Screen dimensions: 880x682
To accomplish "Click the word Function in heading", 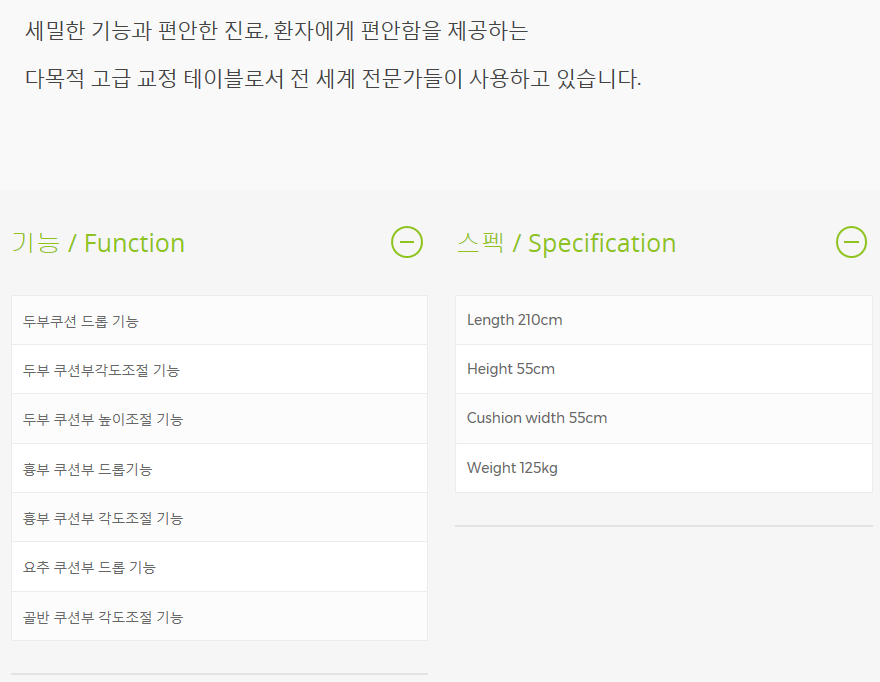I will coord(134,243).
